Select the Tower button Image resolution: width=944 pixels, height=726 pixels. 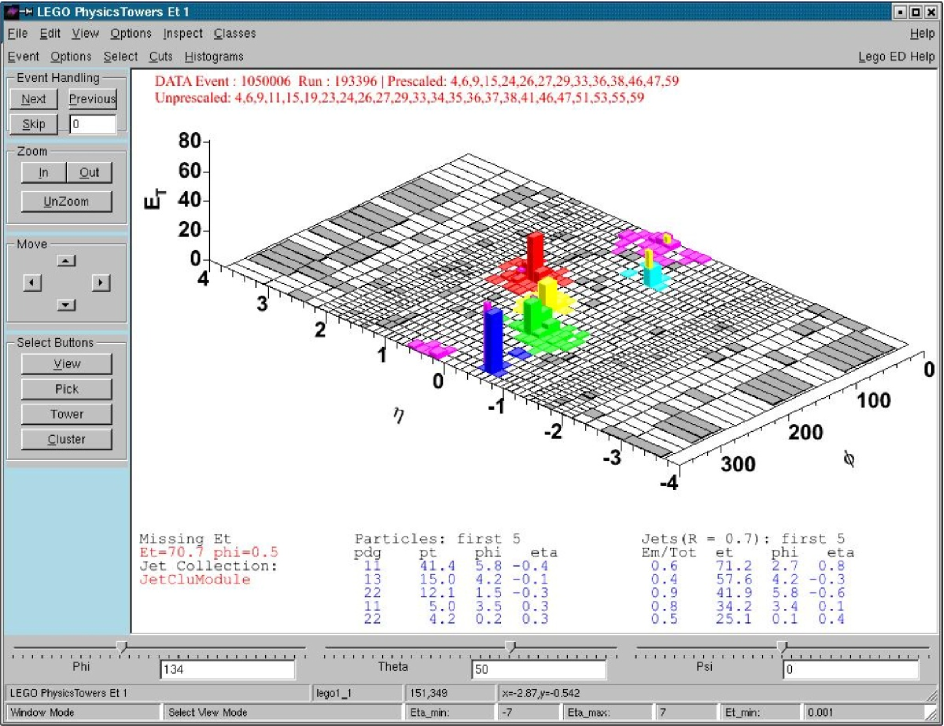67,414
